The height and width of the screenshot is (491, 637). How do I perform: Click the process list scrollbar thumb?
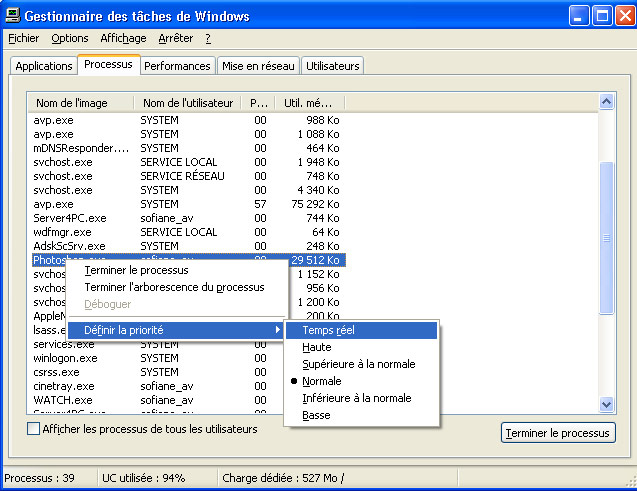tap(606, 238)
